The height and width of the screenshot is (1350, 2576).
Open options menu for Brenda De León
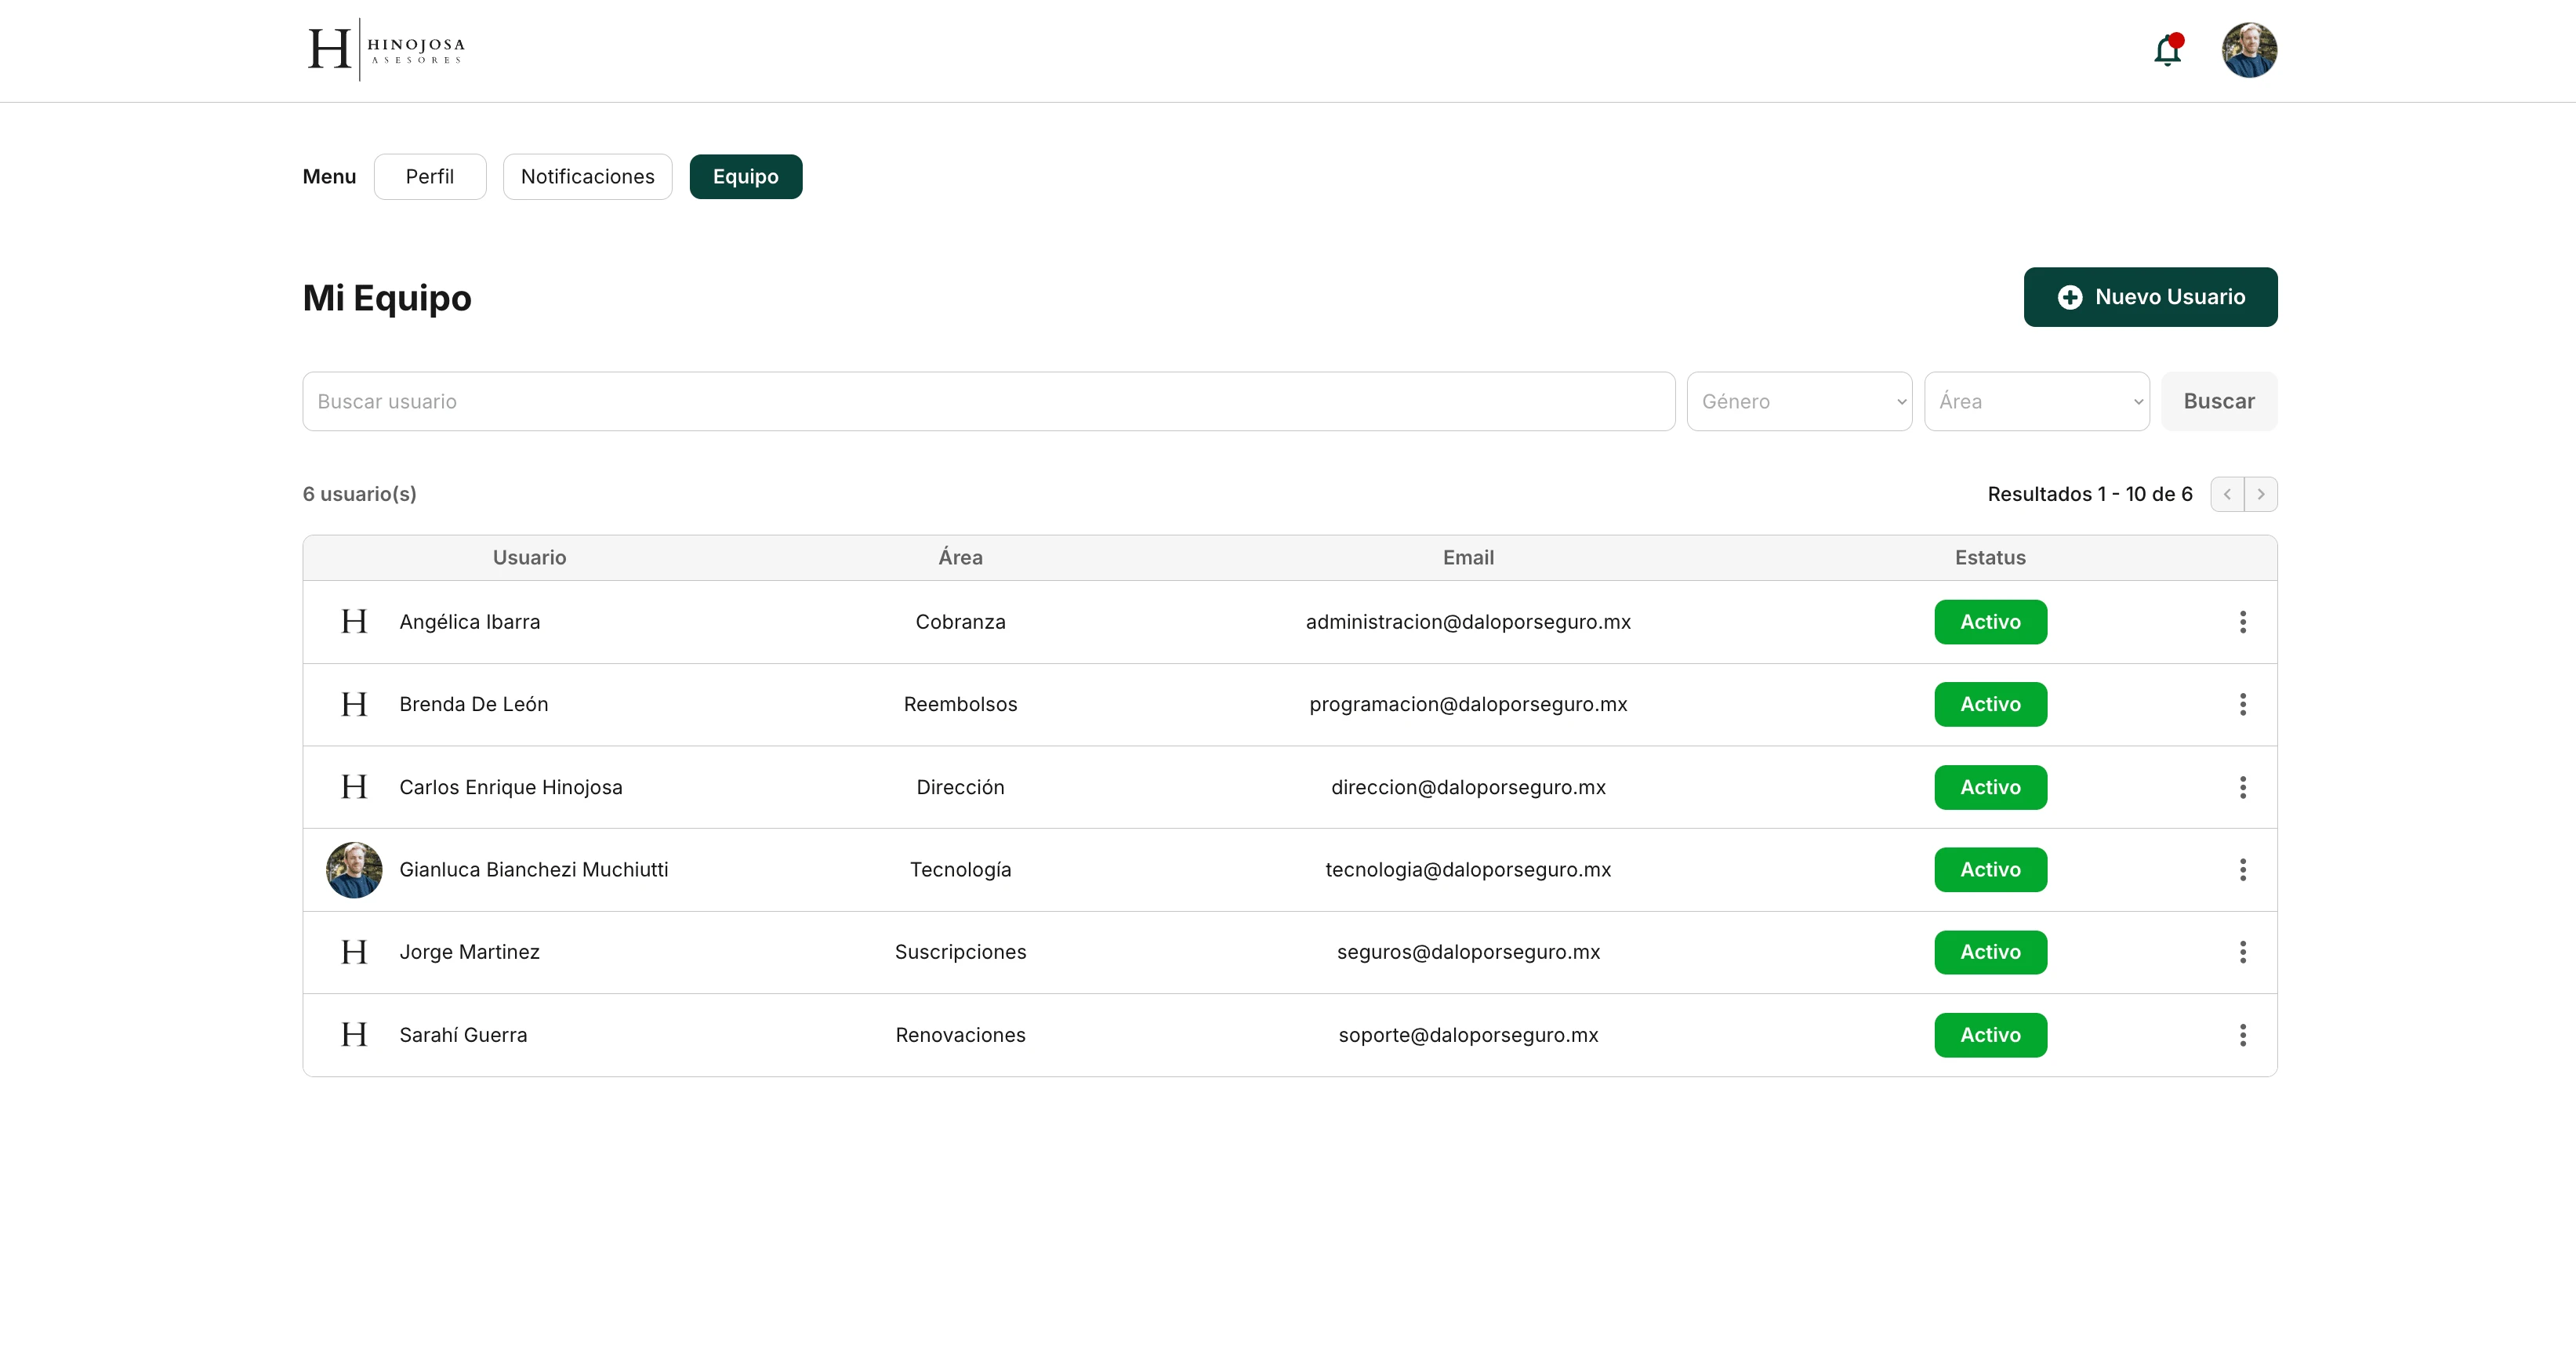click(2242, 704)
